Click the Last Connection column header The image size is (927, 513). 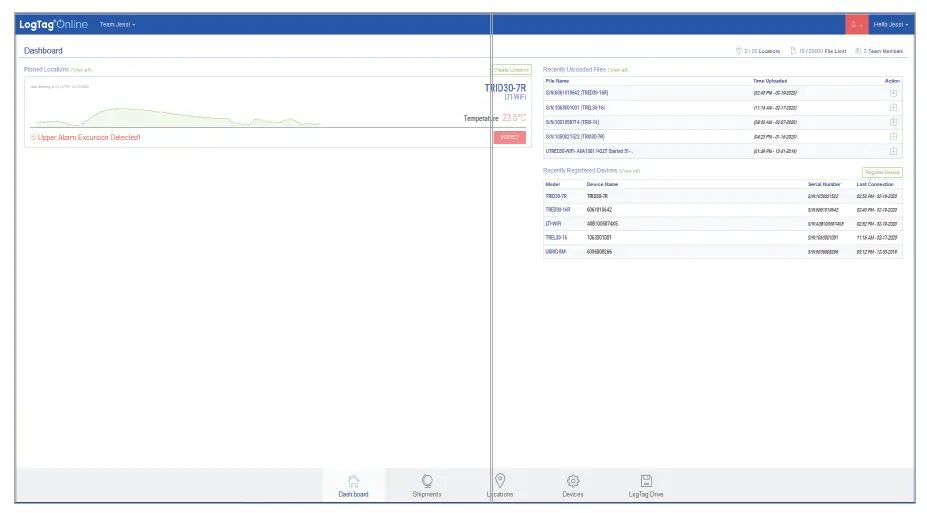coord(875,184)
